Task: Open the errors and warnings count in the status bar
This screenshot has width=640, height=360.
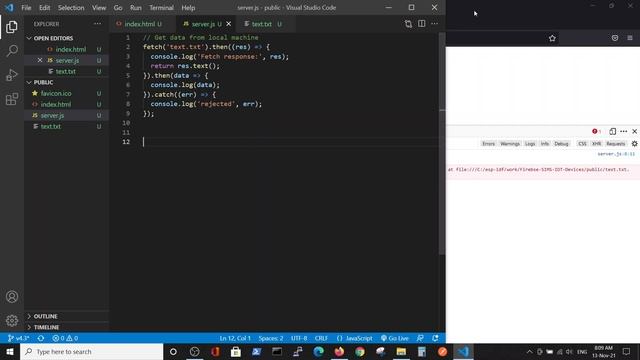Action: point(65,338)
